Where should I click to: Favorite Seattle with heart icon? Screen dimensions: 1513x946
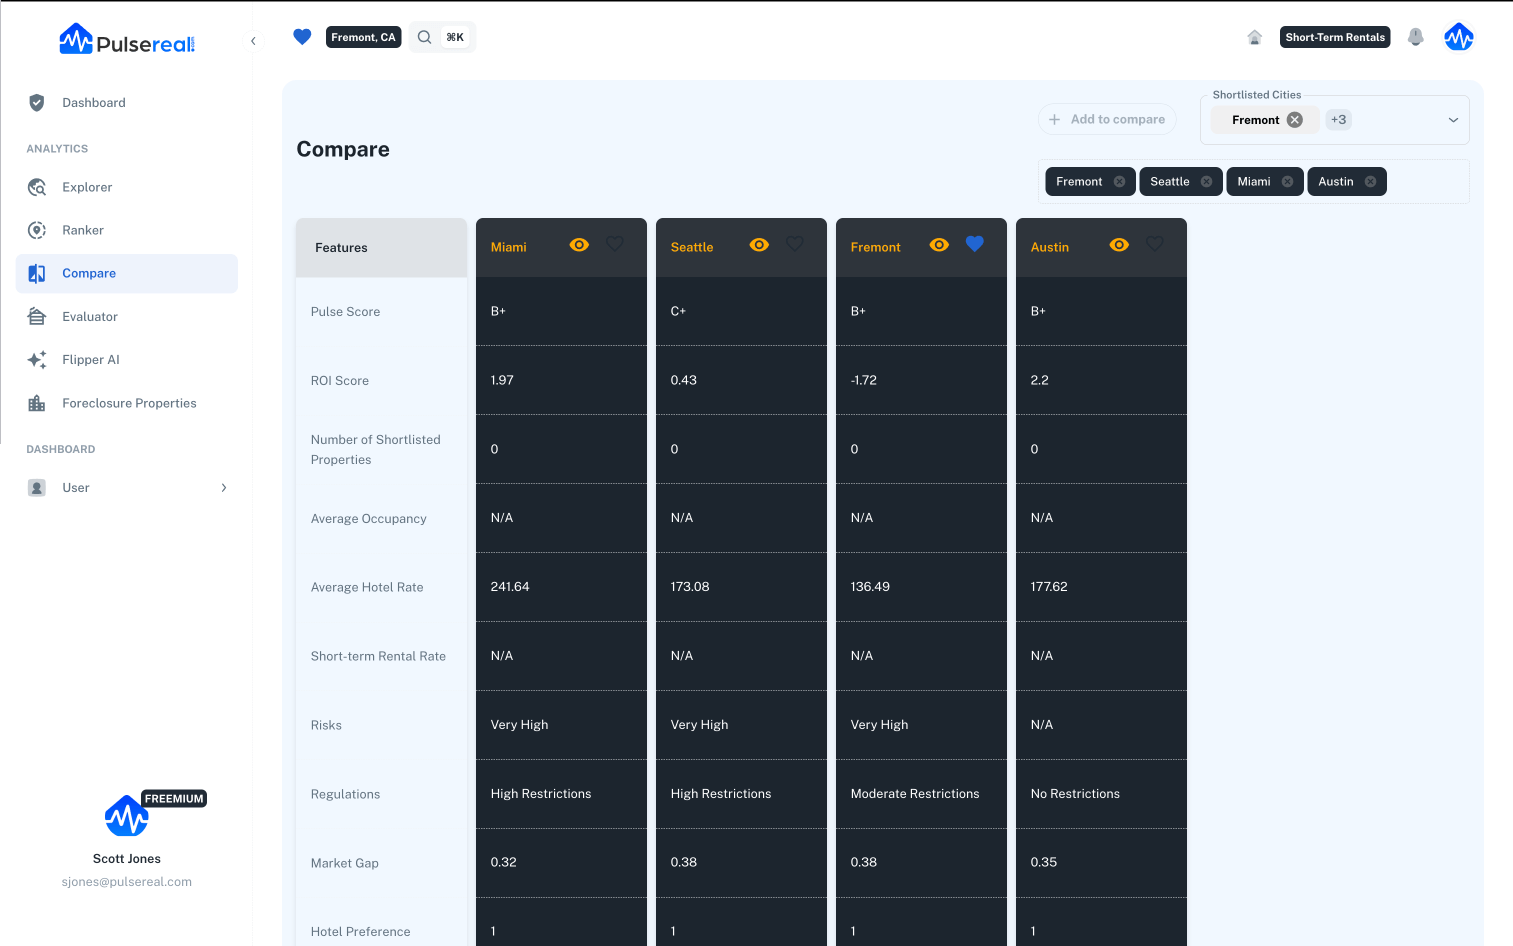click(x=795, y=244)
